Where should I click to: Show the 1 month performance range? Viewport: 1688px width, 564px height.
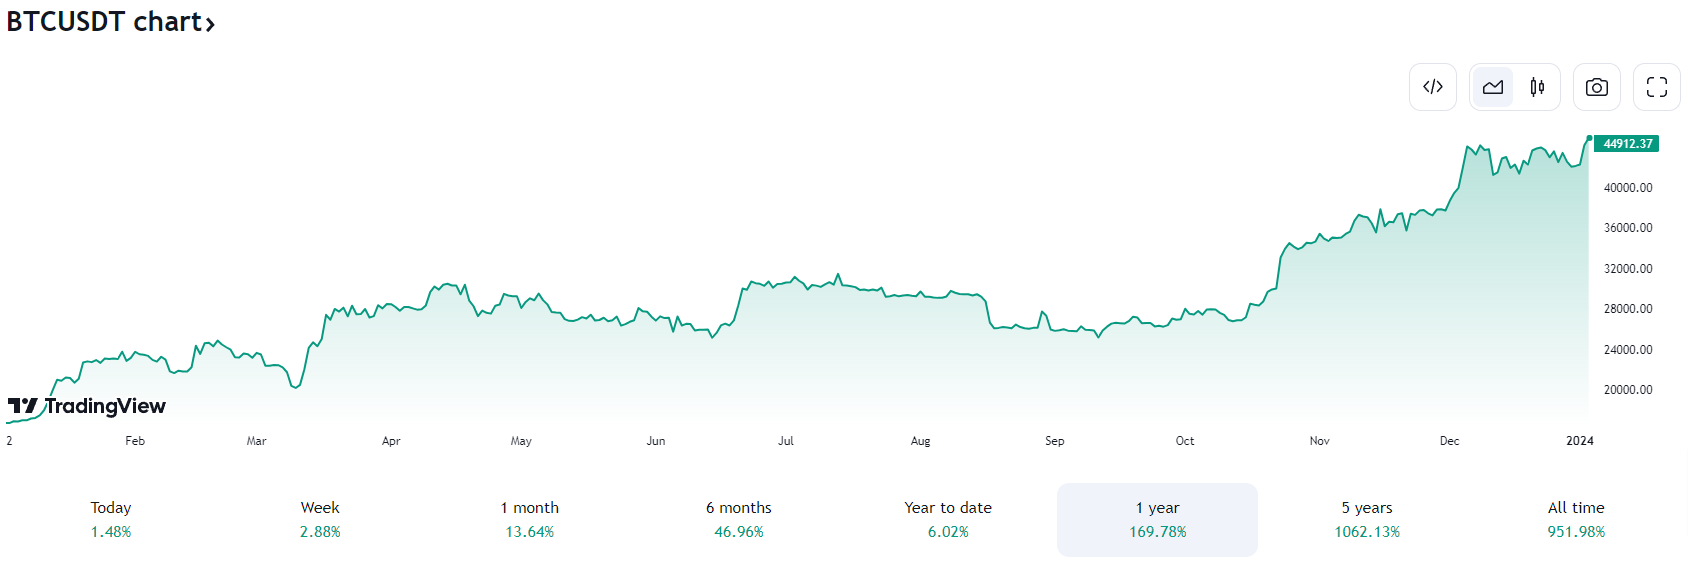click(x=530, y=520)
